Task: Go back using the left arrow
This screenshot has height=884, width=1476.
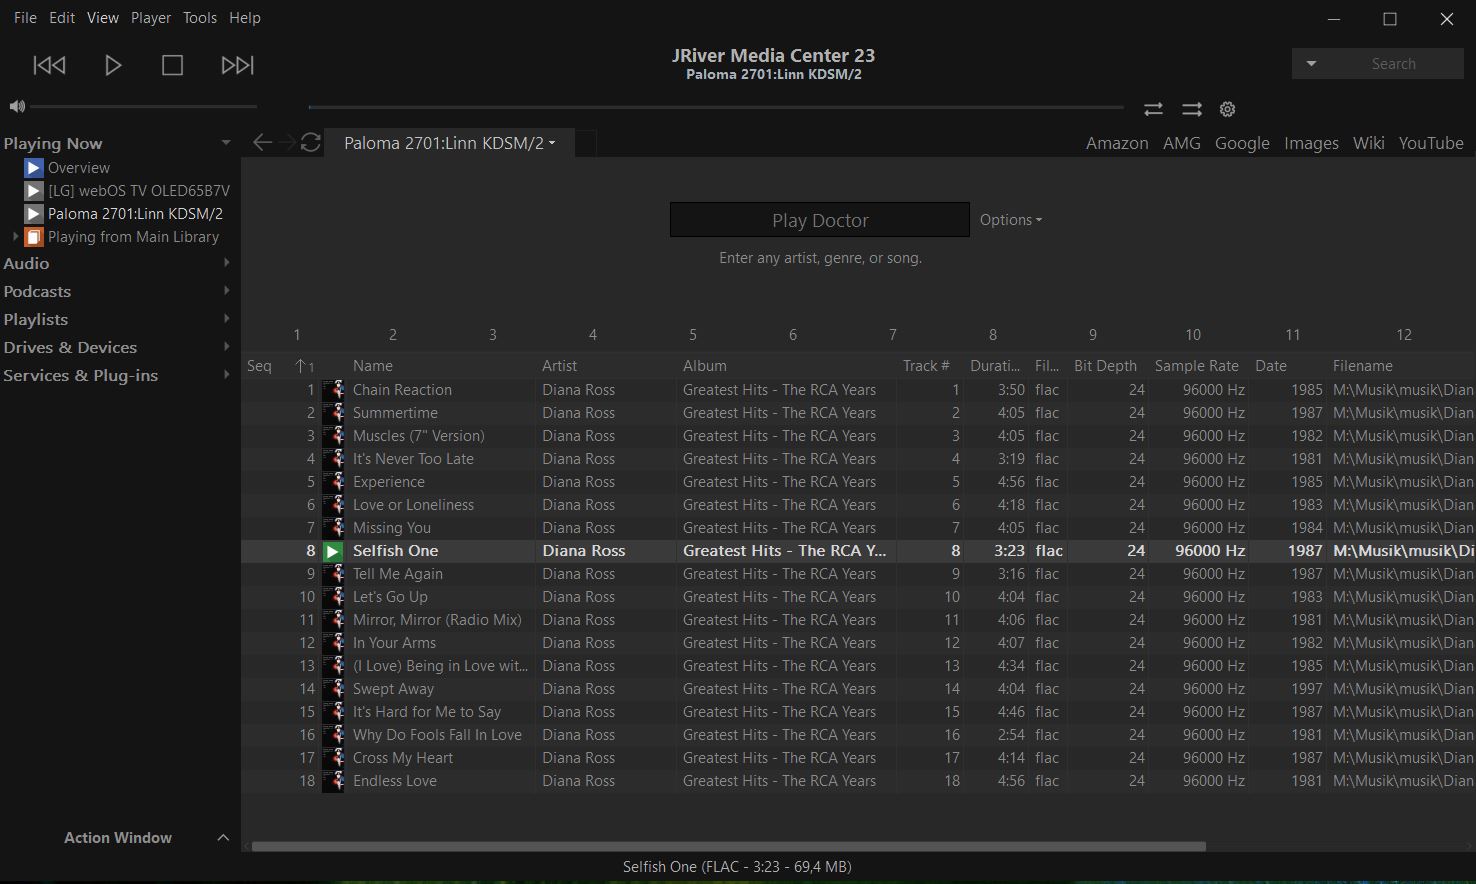Action: coord(262,143)
